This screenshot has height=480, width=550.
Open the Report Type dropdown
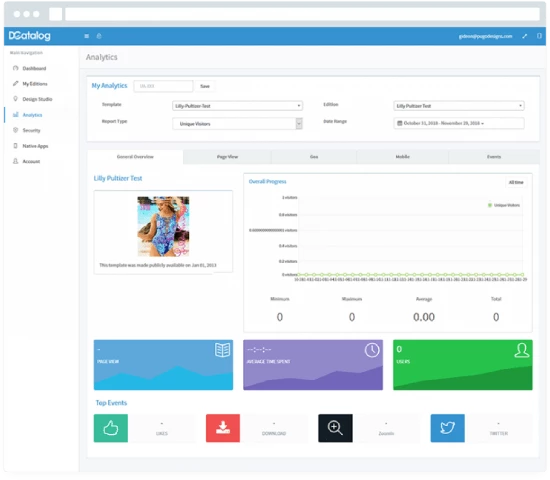click(x=237, y=124)
